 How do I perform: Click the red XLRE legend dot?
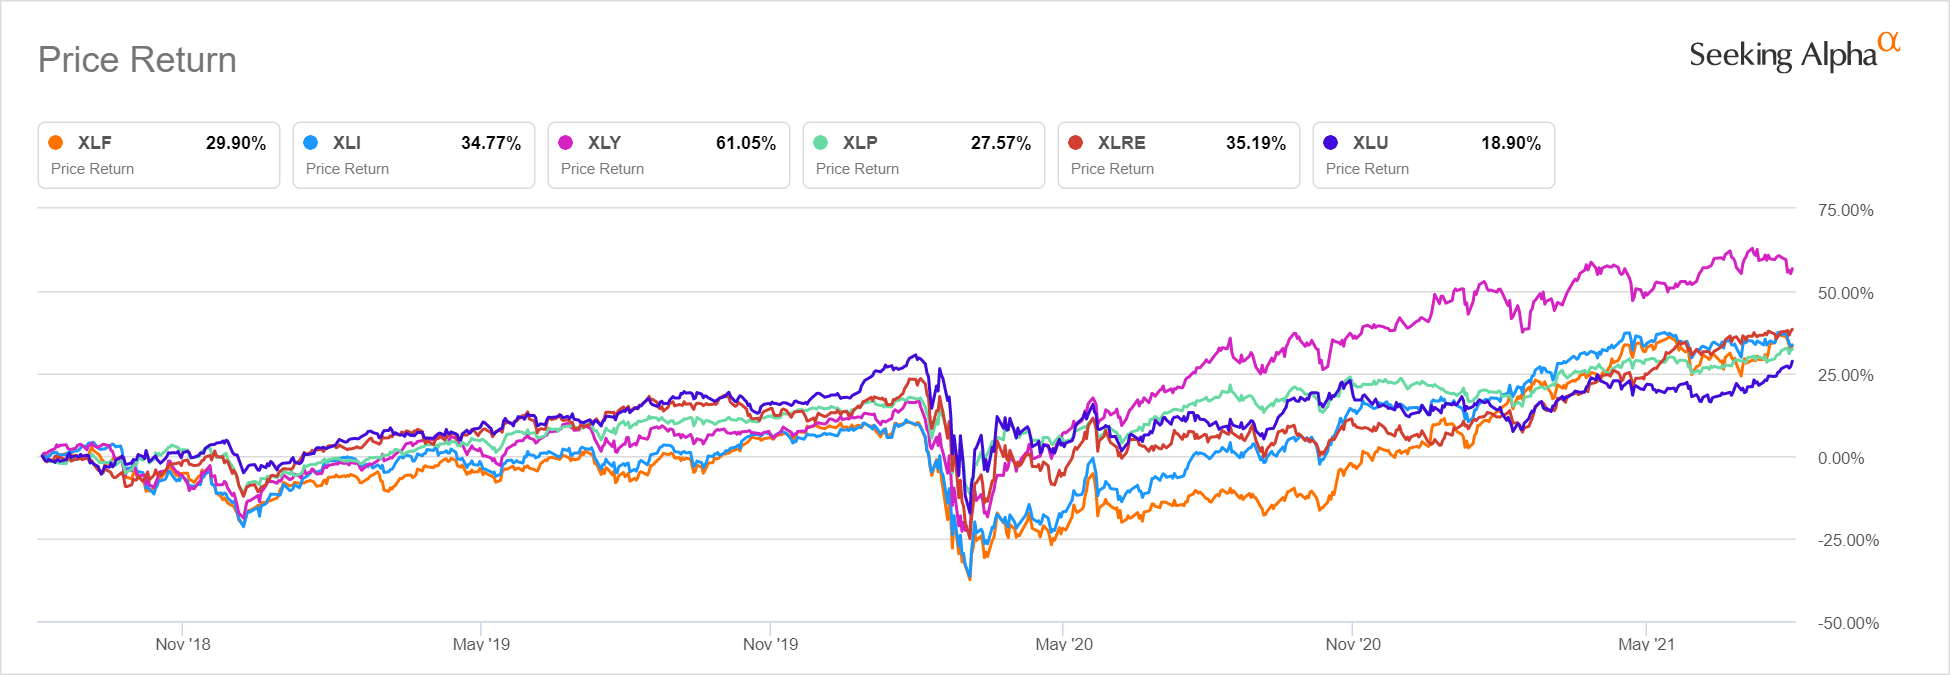[x=1076, y=143]
